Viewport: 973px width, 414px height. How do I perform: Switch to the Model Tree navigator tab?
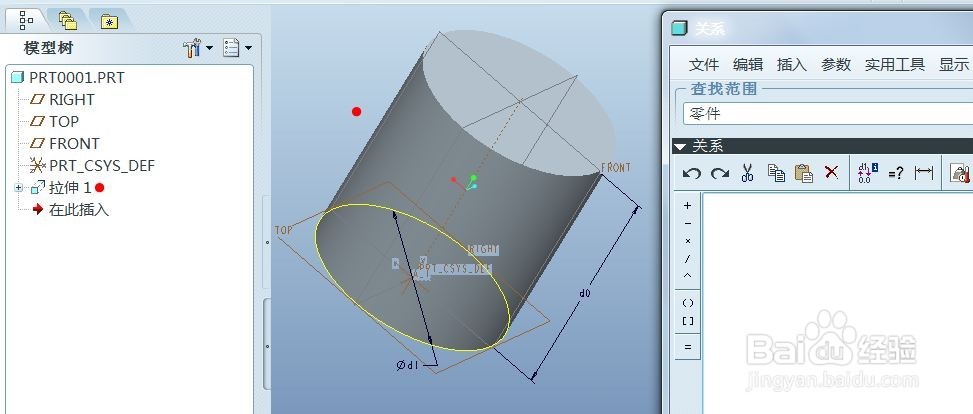[x=26, y=21]
